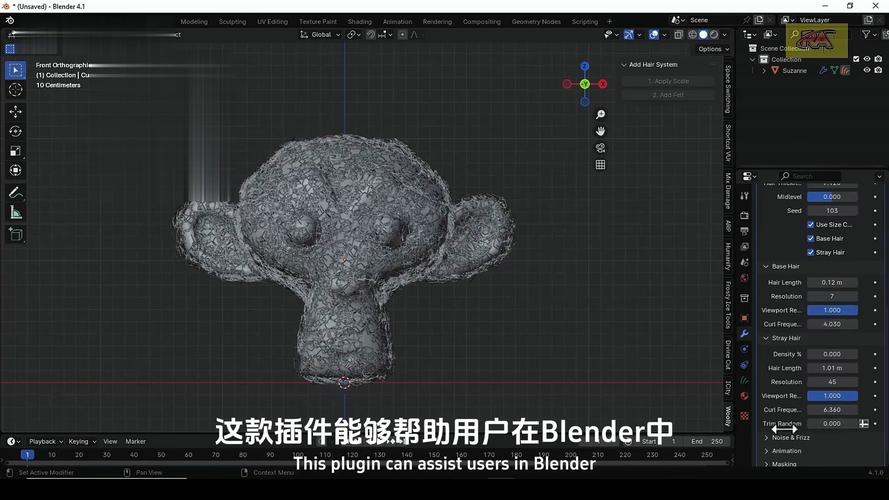Image resolution: width=889 pixels, height=500 pixels.
Task: Open the World properties tab icon
Action: 744,278
